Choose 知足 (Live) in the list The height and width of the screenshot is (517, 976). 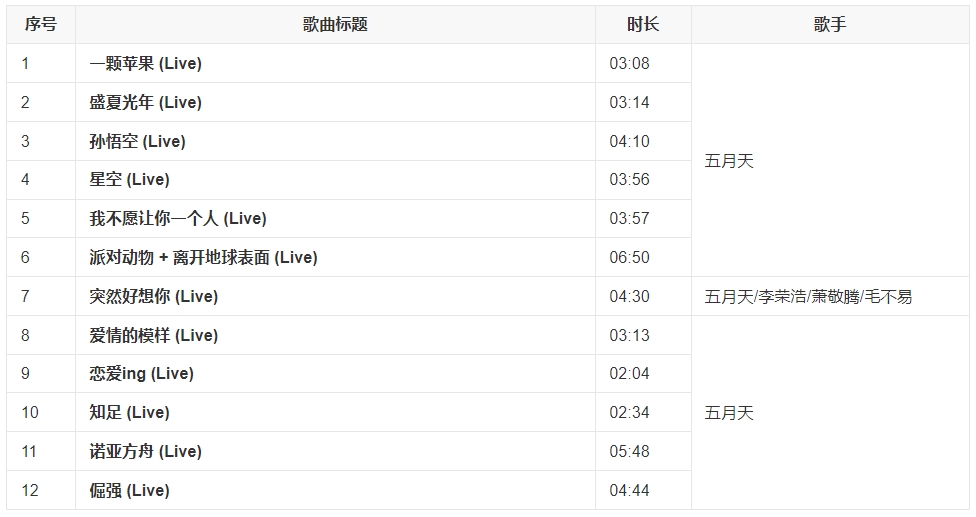tap(129, 413)
